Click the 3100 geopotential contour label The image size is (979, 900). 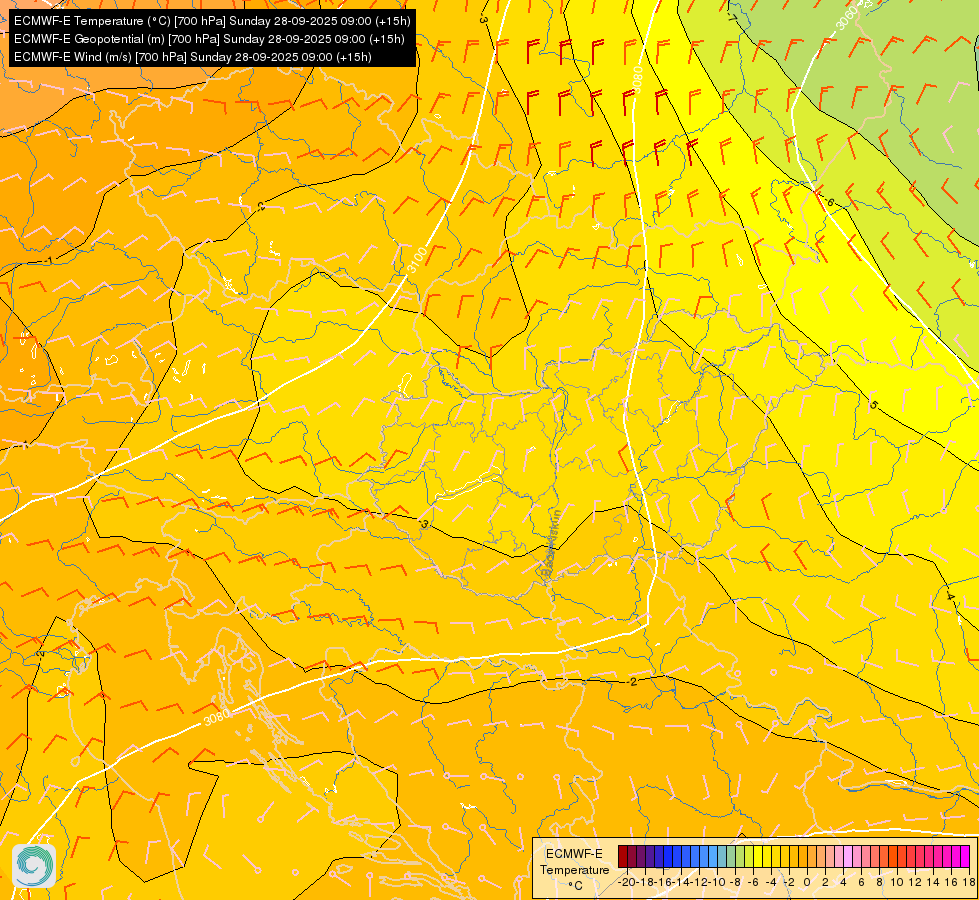pos(417,260)
